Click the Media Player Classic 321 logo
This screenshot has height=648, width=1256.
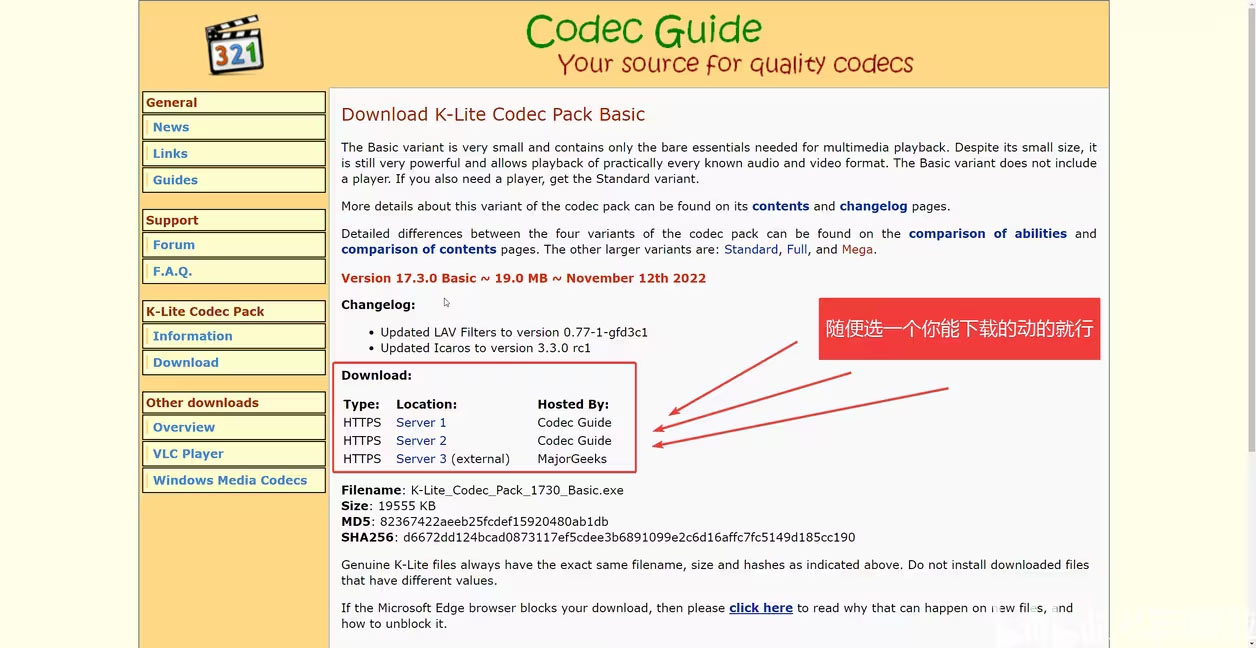[x=234, y=45]
